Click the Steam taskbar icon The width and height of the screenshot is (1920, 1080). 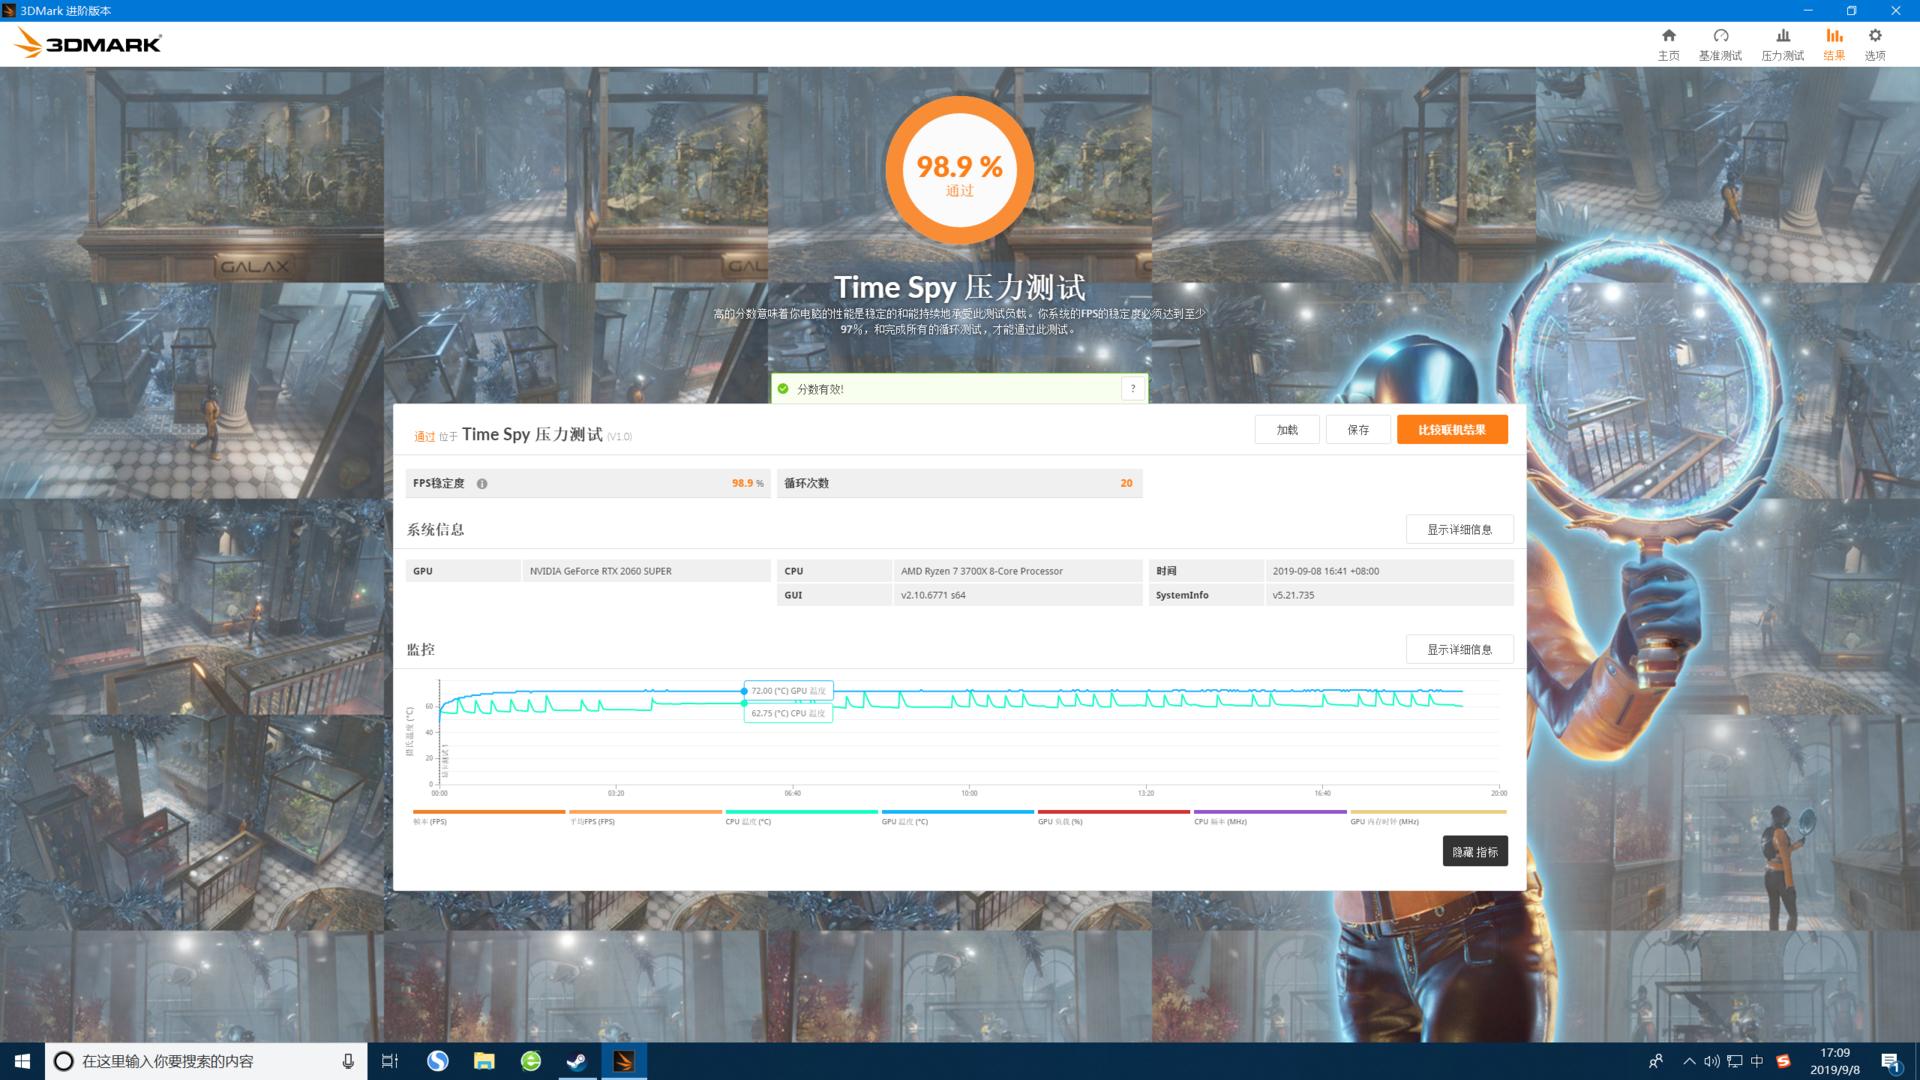point(577,1061)
